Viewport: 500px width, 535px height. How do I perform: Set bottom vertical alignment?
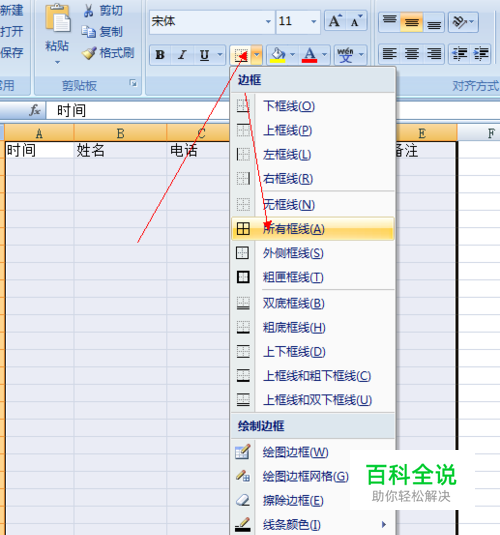point(434,22)
